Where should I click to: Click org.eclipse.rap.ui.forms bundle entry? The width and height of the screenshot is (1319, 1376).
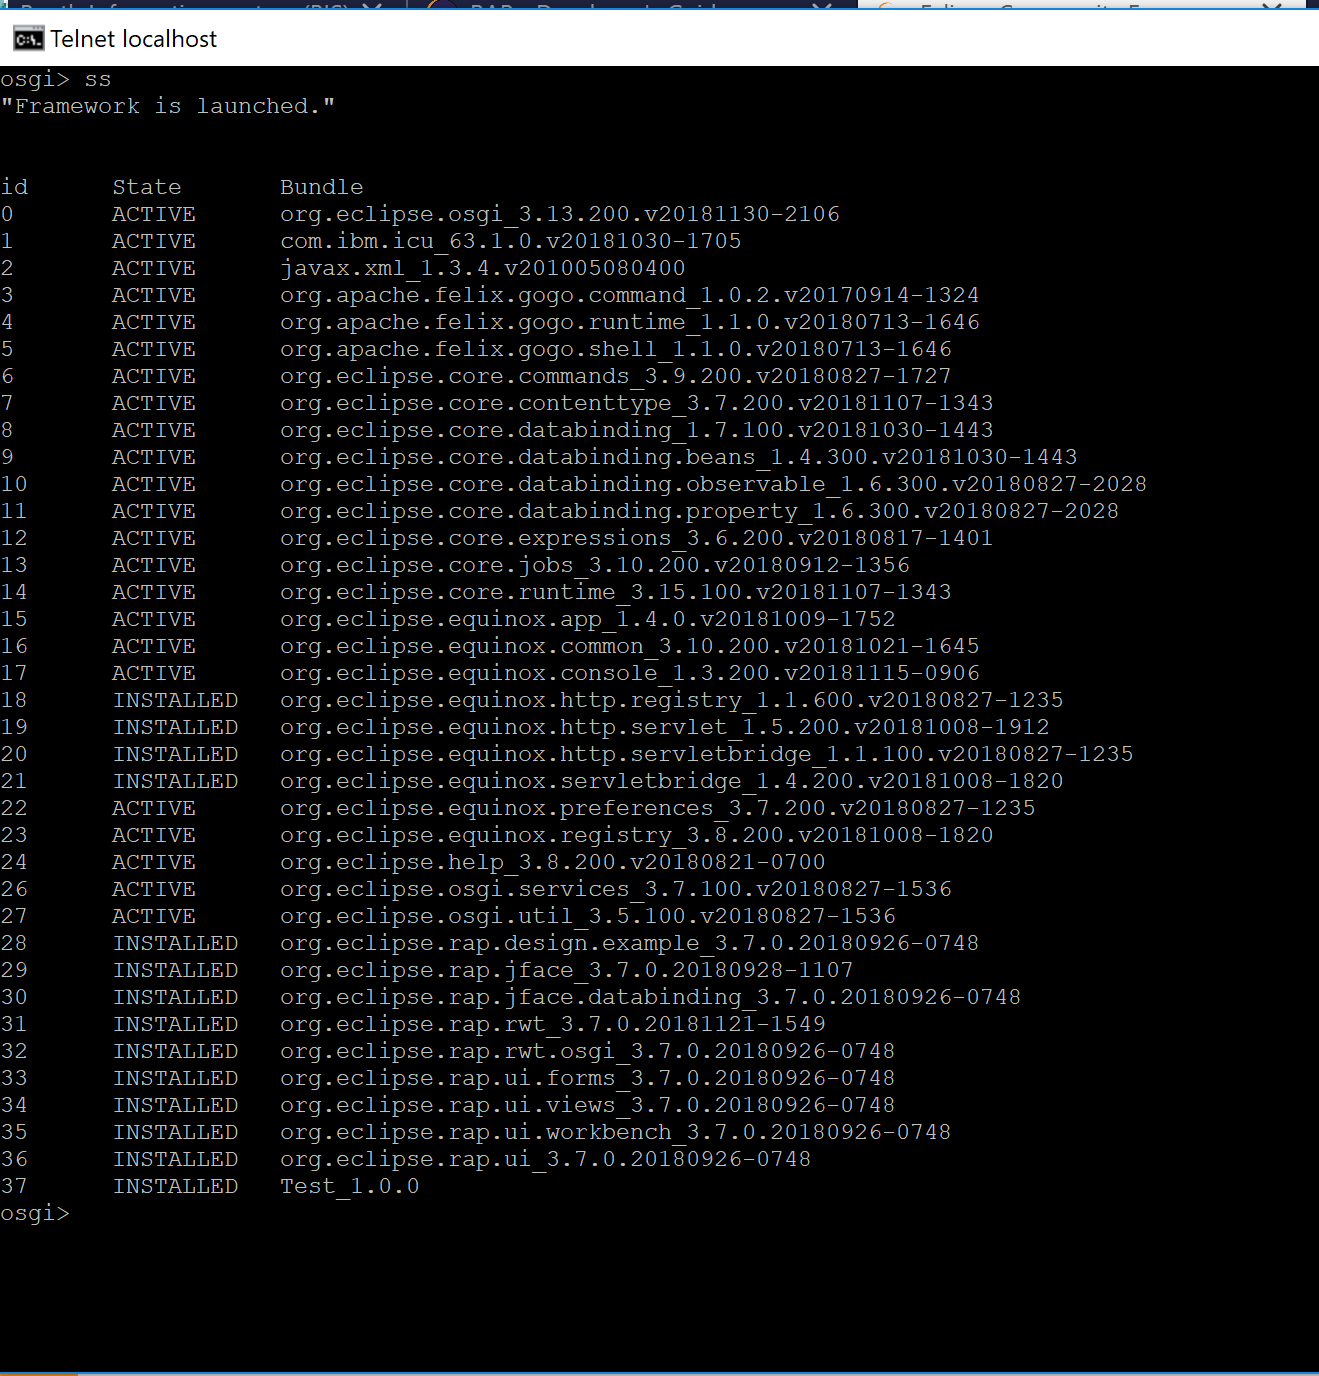click(588, 1078)
